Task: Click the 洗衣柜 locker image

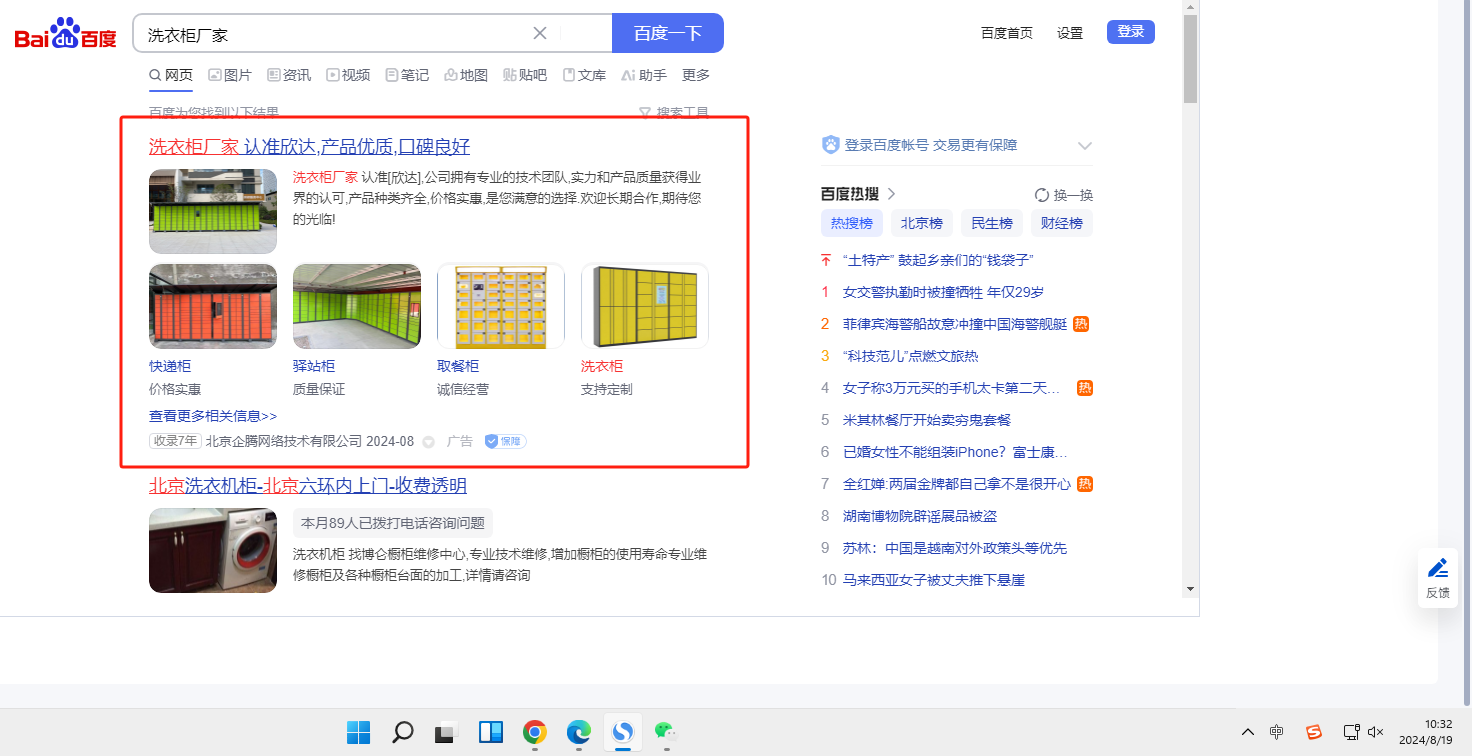Action: coord(645,306)
